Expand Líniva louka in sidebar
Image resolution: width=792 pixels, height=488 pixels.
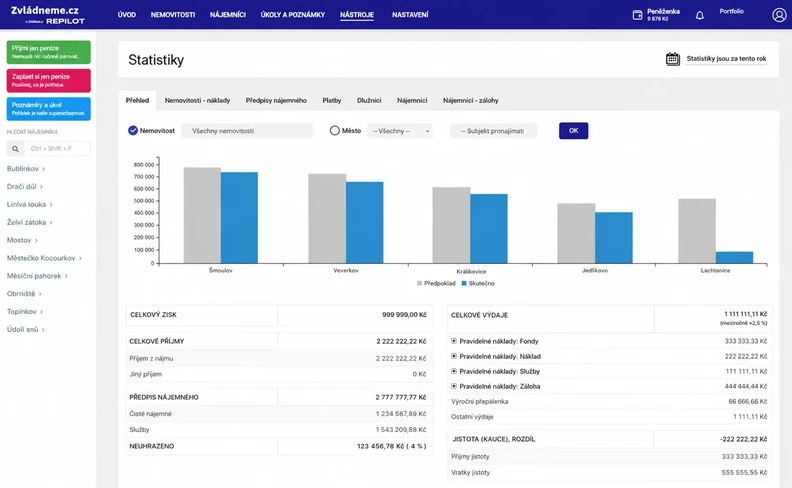(x=29, y=205)
